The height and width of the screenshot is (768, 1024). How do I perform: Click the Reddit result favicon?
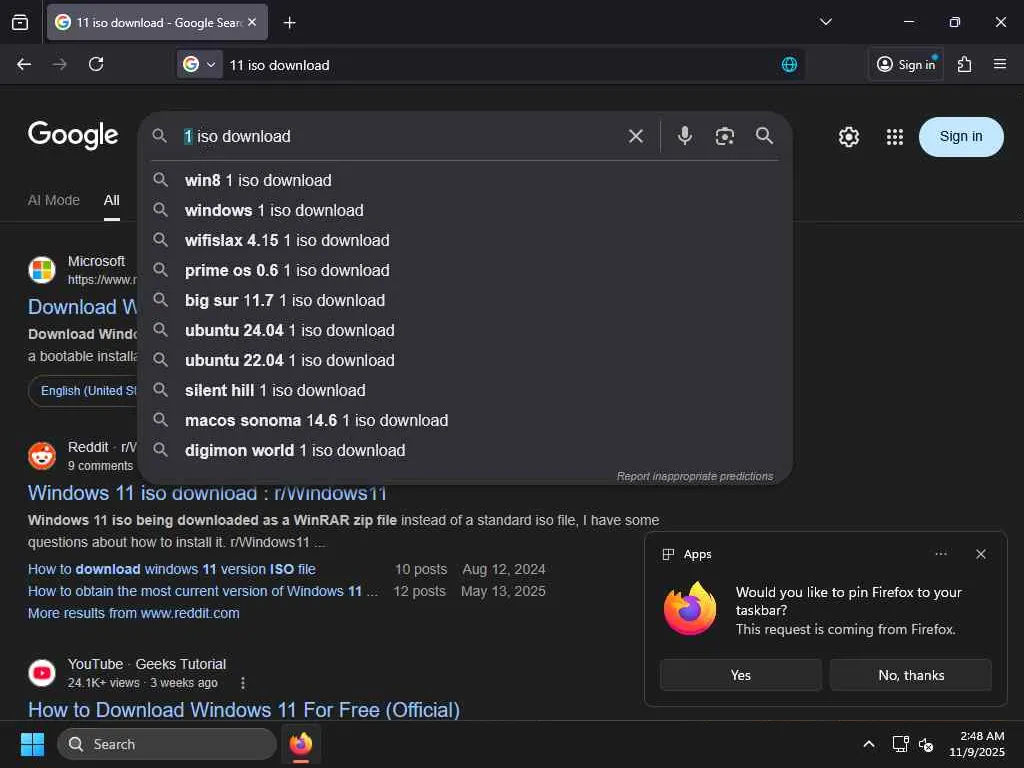42,456
